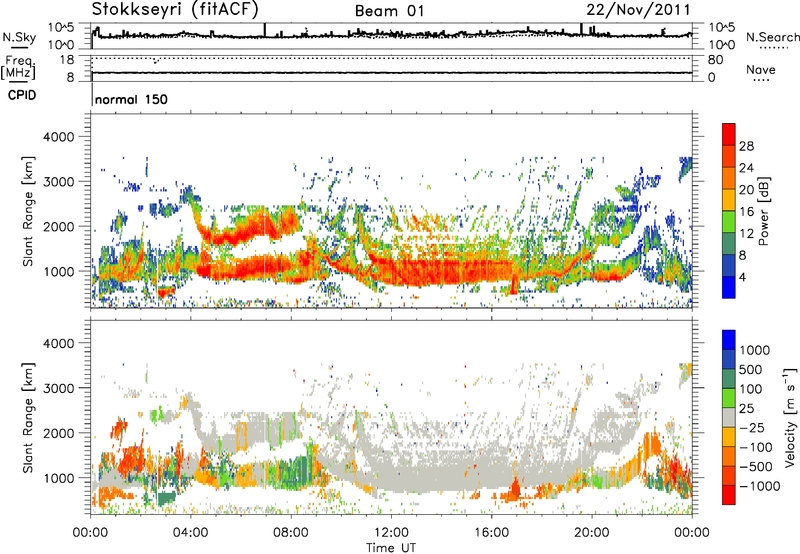Click the "Stokkseyri (fitACF)" title text

coord(175,9)
